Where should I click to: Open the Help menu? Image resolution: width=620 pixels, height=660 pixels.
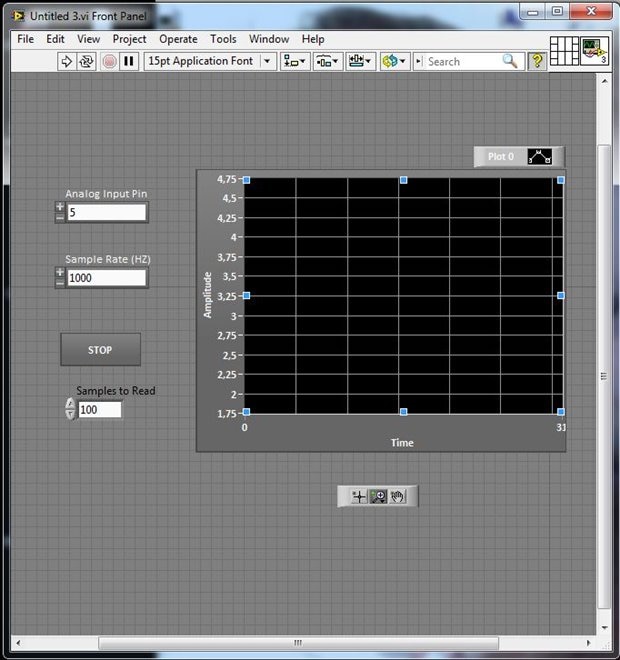313,39
